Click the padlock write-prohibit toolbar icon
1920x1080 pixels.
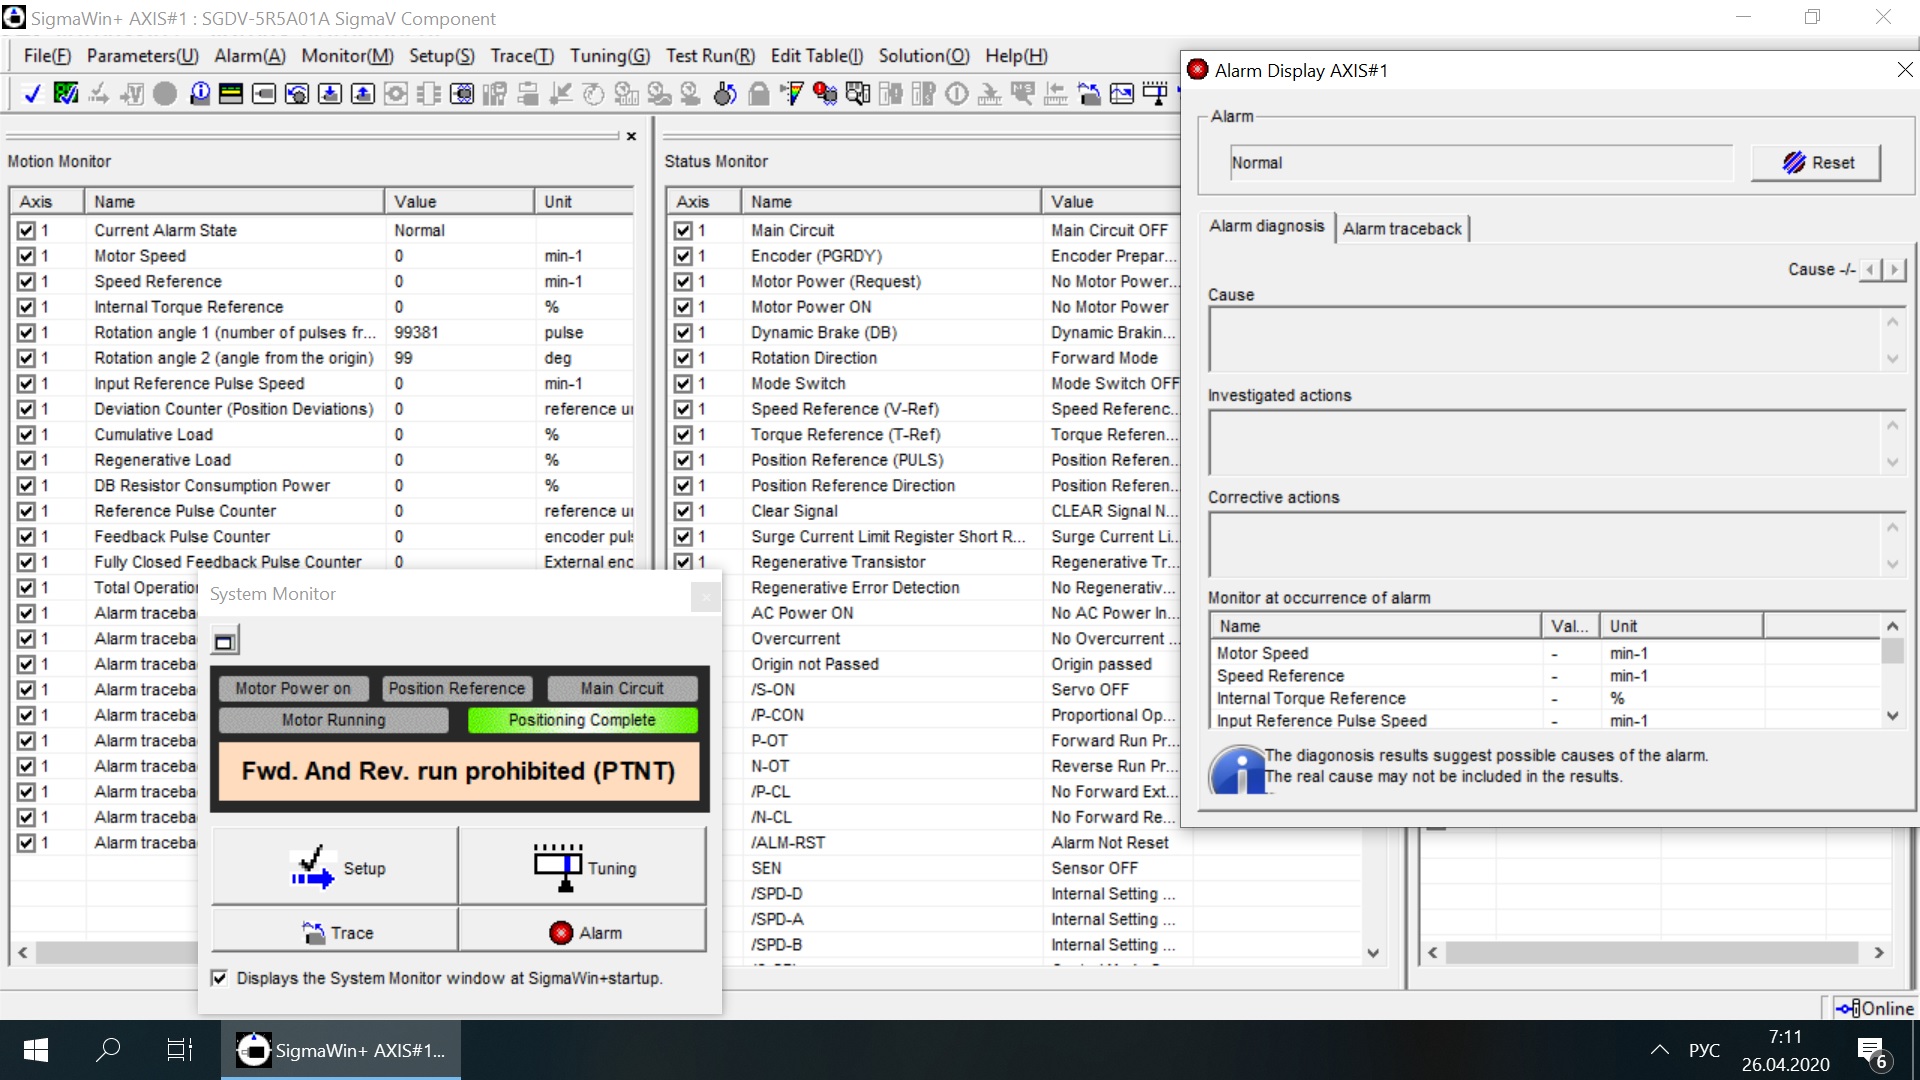(759, 94)
